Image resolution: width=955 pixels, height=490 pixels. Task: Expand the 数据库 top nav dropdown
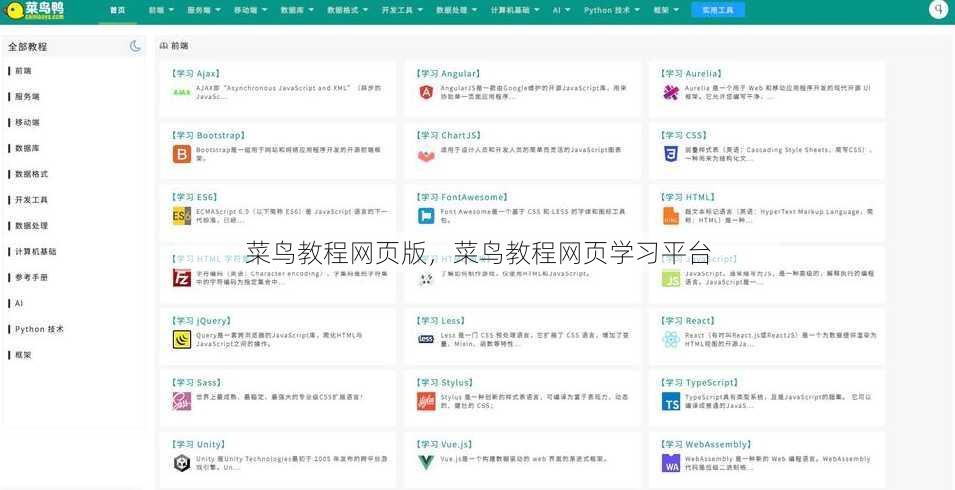297,10
